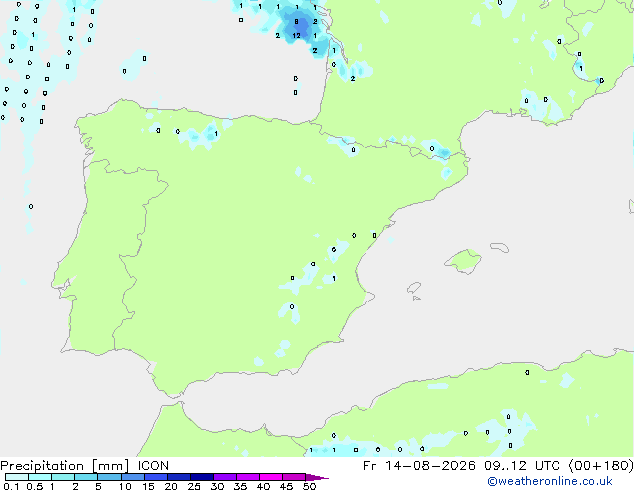Click the legend label '25'
This screenshot has height=490, width=634.
click(194, 486)
